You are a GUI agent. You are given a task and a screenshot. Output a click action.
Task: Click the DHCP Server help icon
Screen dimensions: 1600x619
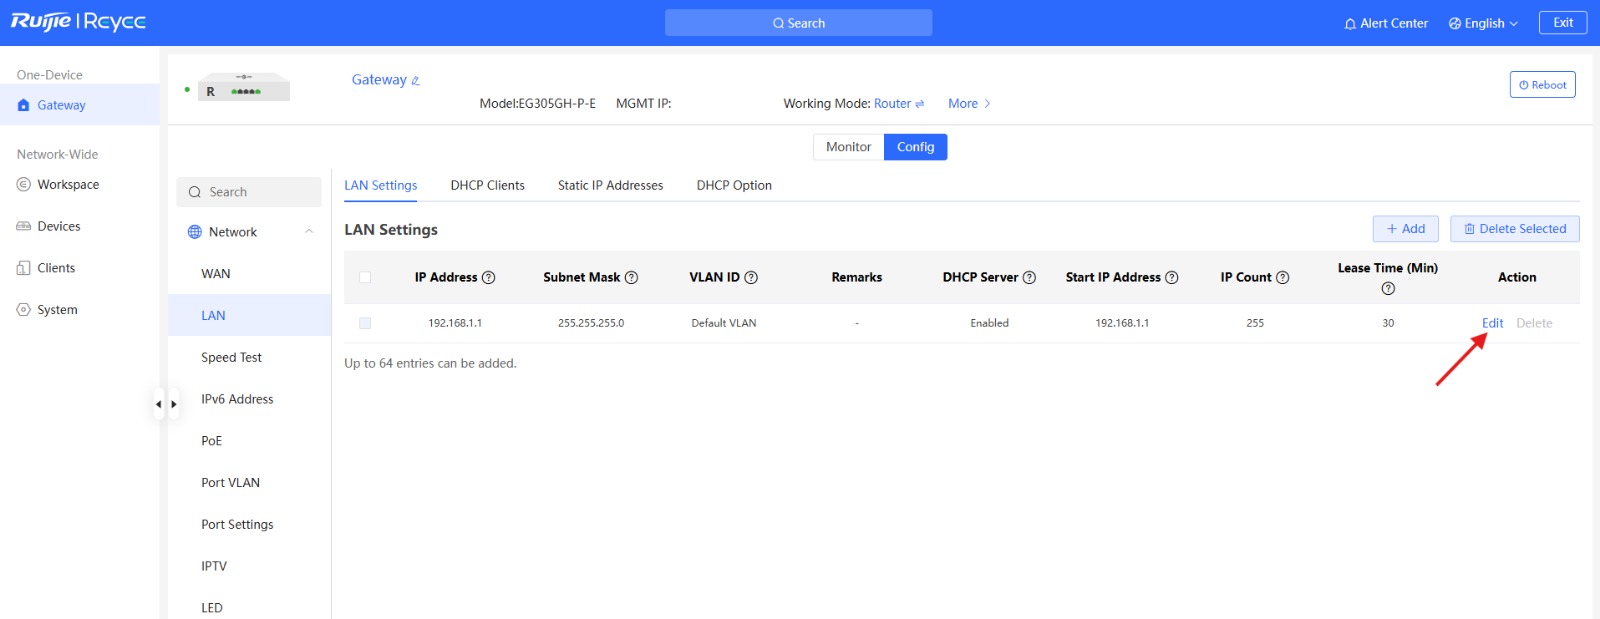point(1029,278)
